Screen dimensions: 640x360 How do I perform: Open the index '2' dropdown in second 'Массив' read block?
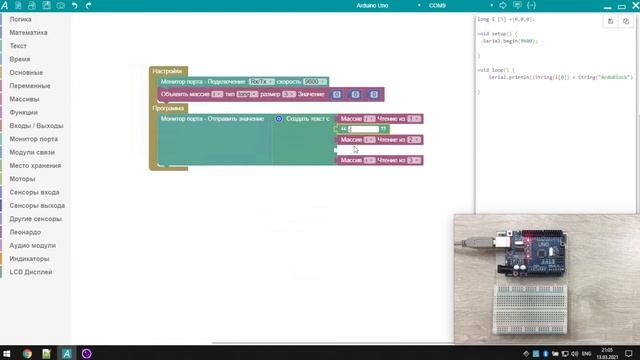[414, 140]
